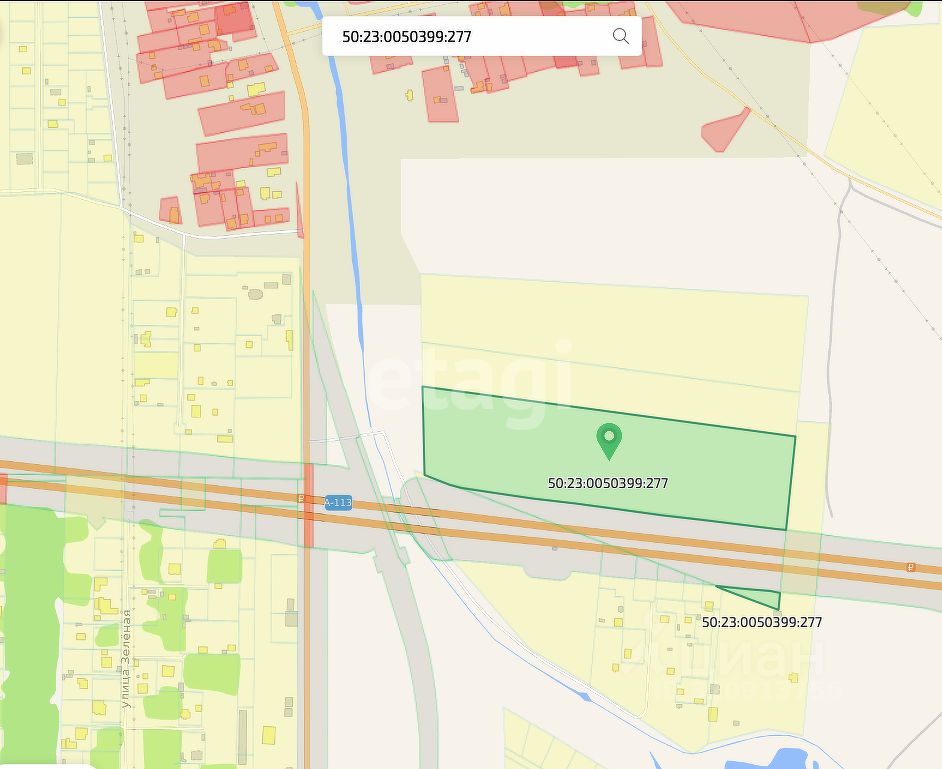This screenshot has width=942, height=769.
Task: Click the red square at left highway edge
Action: click(3, 488)
